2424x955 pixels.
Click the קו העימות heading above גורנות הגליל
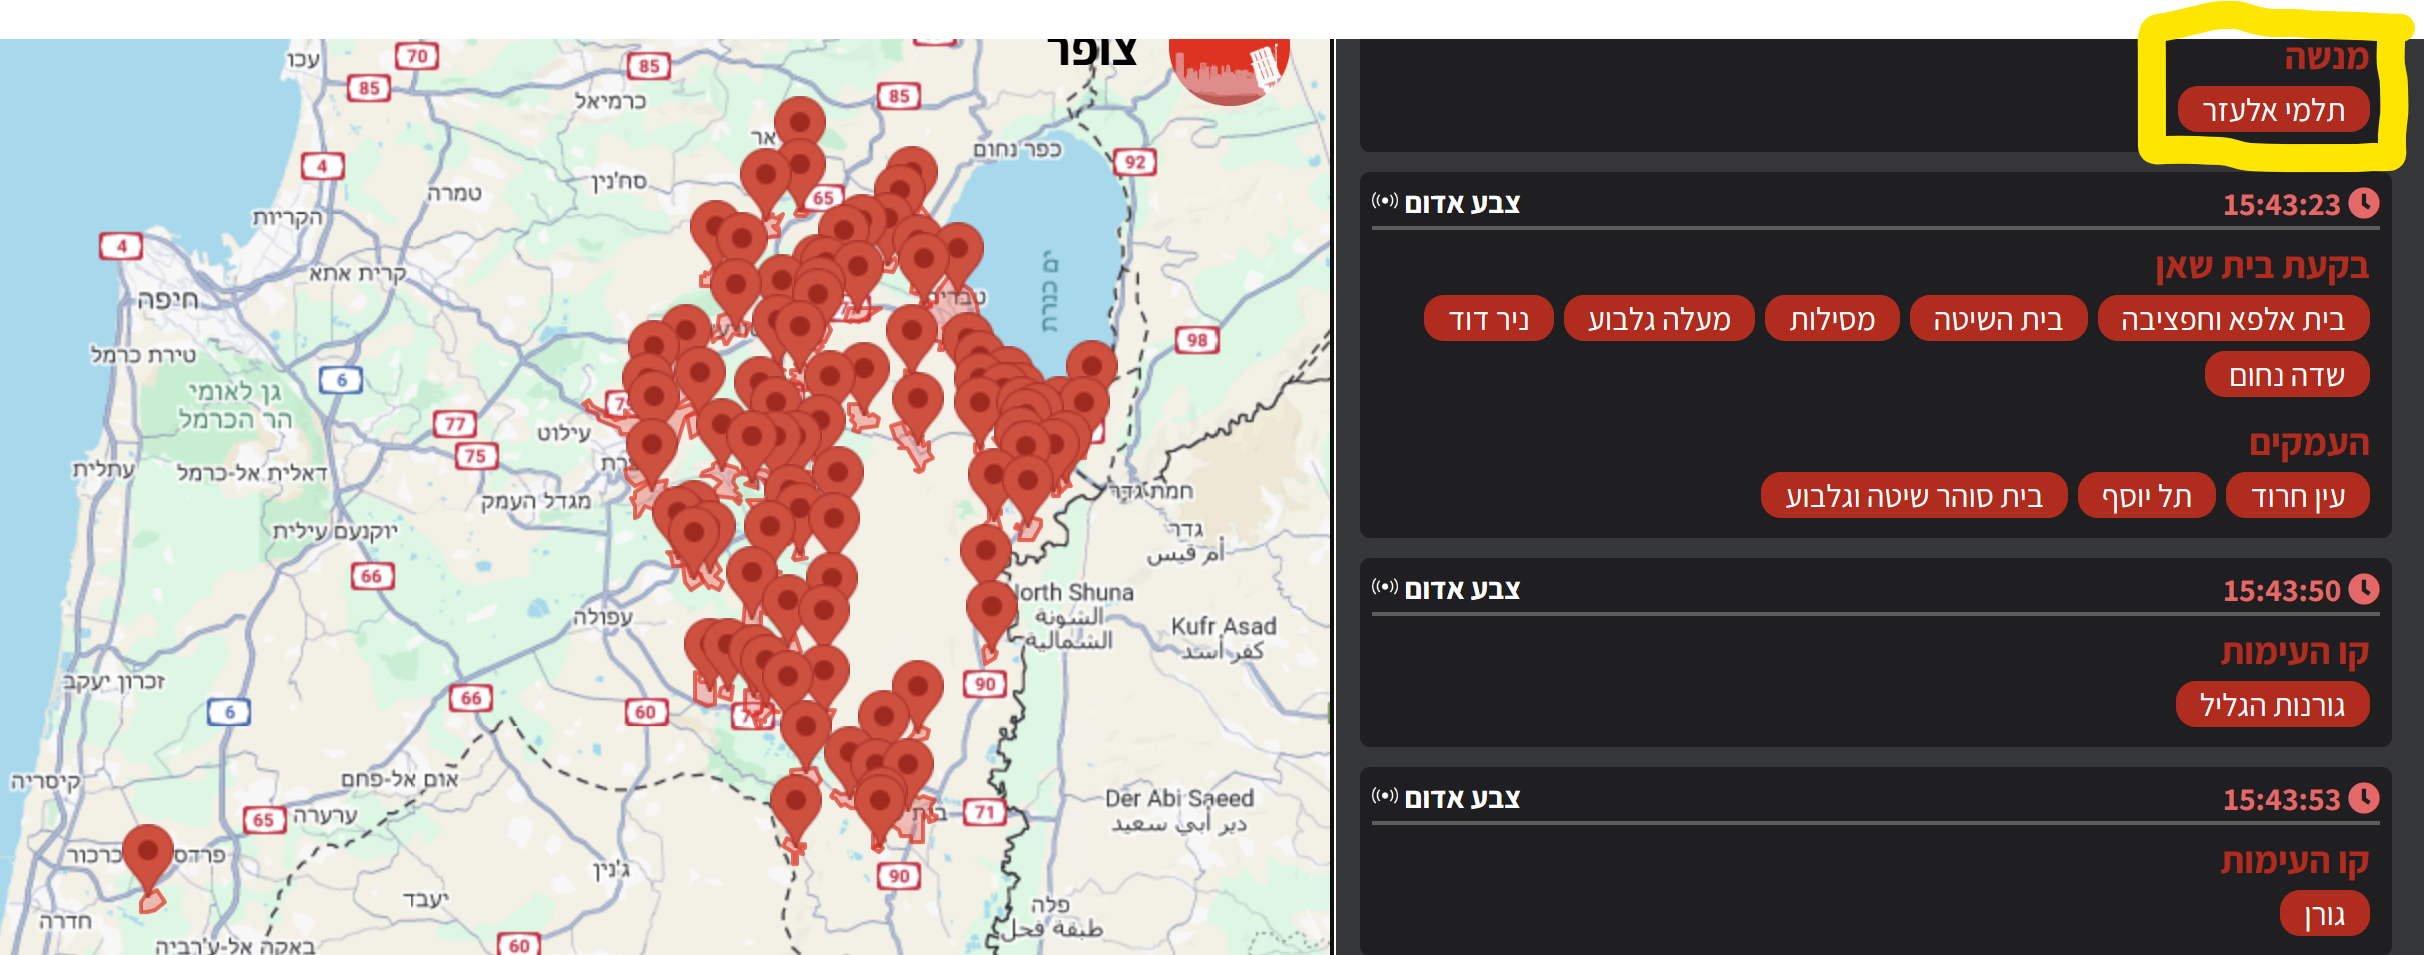[2295, 652]
